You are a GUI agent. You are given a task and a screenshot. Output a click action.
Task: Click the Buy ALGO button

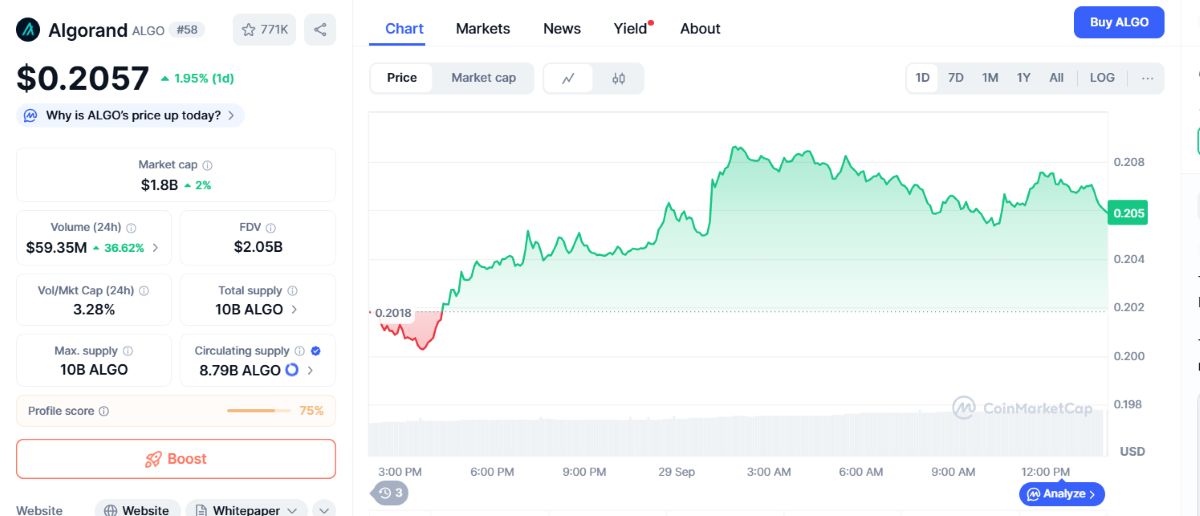[1119, 22]
